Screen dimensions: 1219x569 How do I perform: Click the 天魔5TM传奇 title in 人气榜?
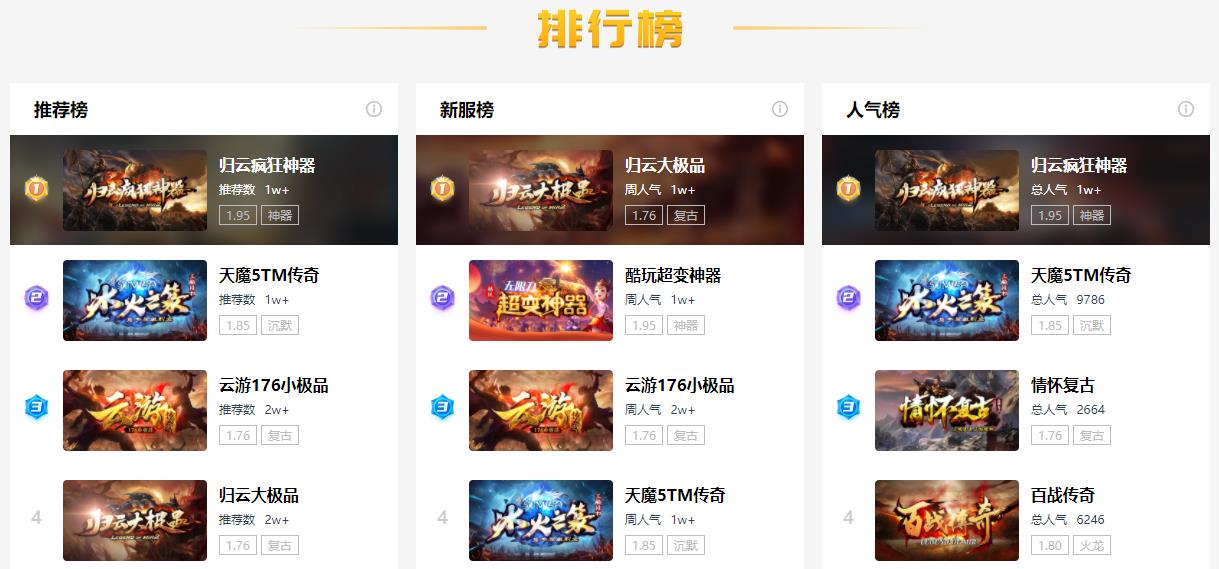pyautogui.click(x=1081, y=275)
